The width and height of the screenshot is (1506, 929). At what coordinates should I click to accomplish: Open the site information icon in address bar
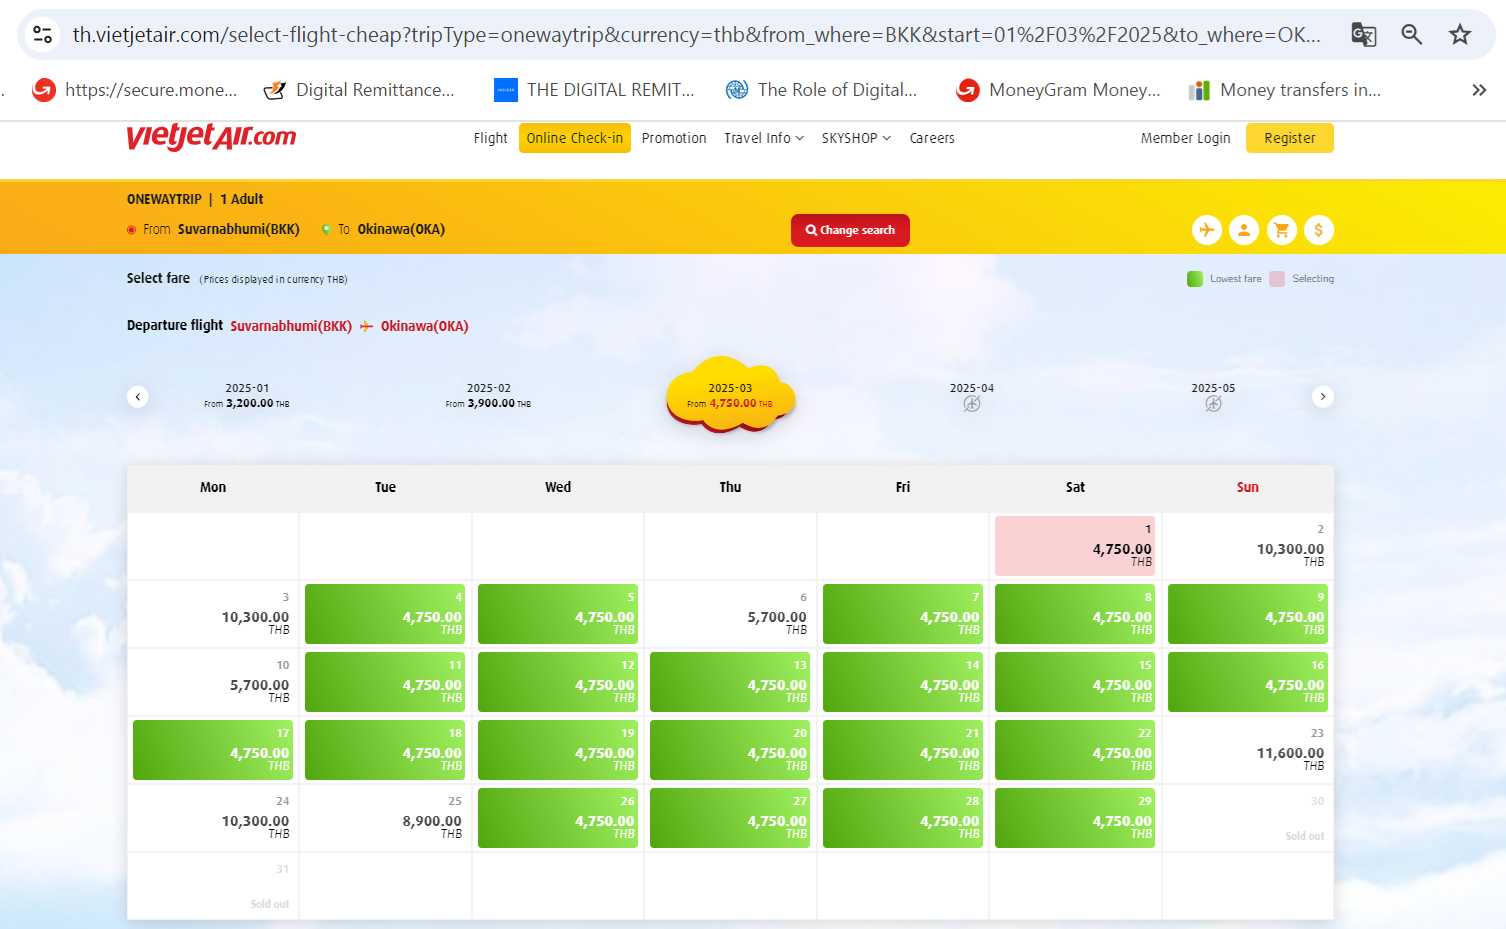(43, 35)
